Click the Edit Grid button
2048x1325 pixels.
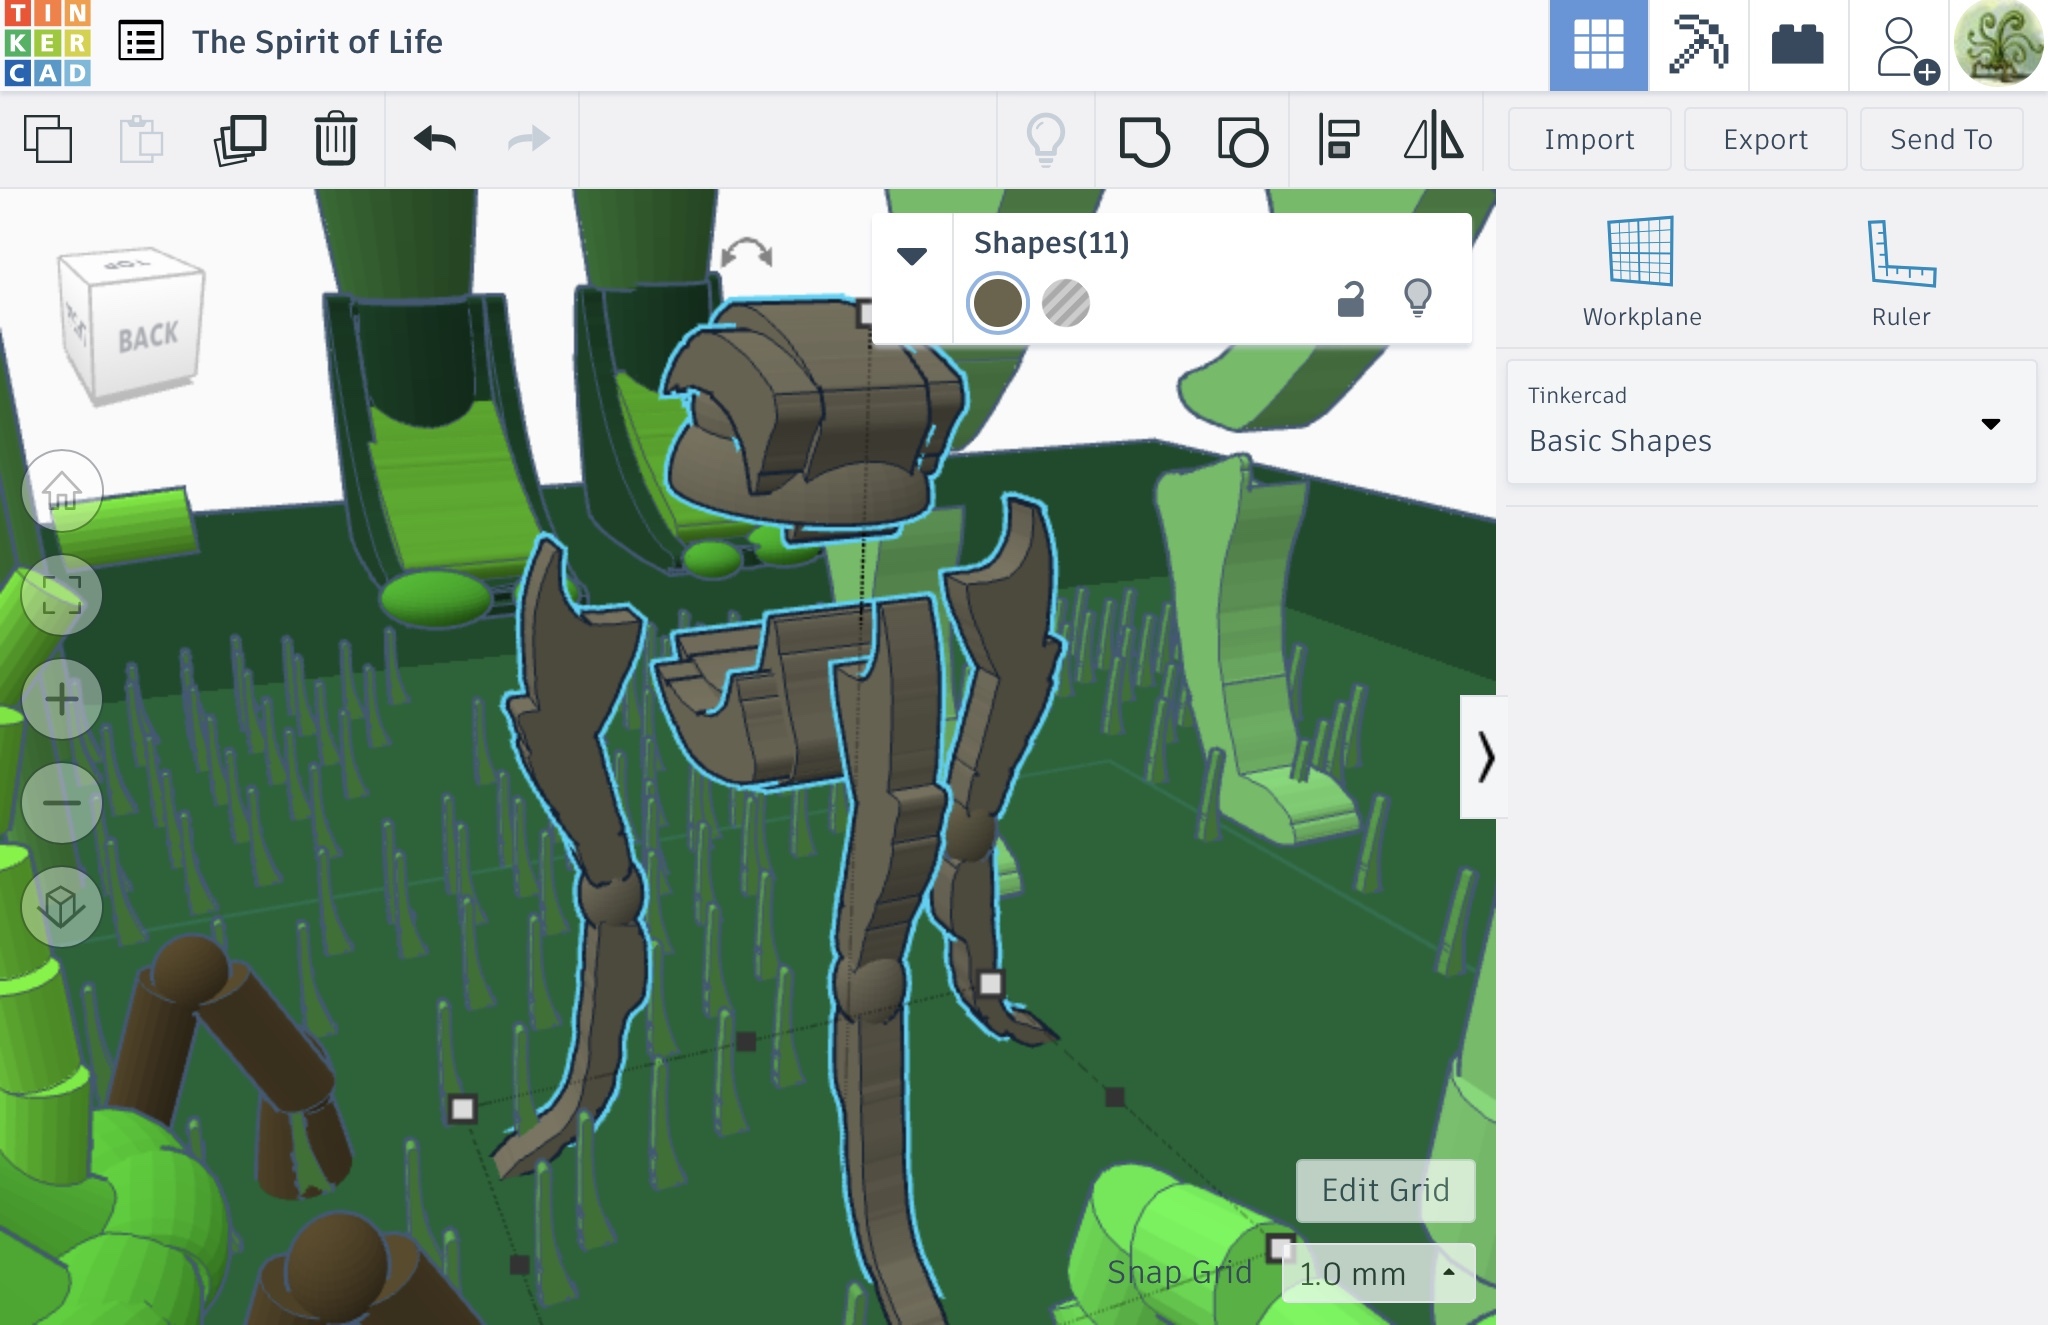click(x=1385, y=1190)
